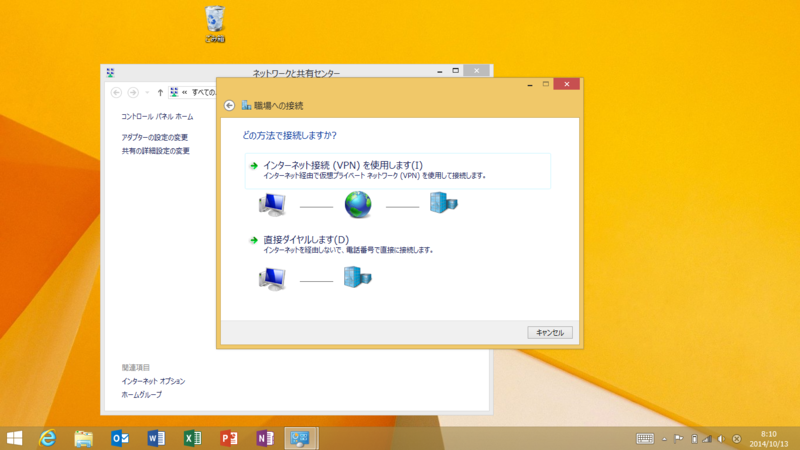Click the rightmost system tray icon
The width and height of the screenshot is (800, 450).
[x=737, y=439]
